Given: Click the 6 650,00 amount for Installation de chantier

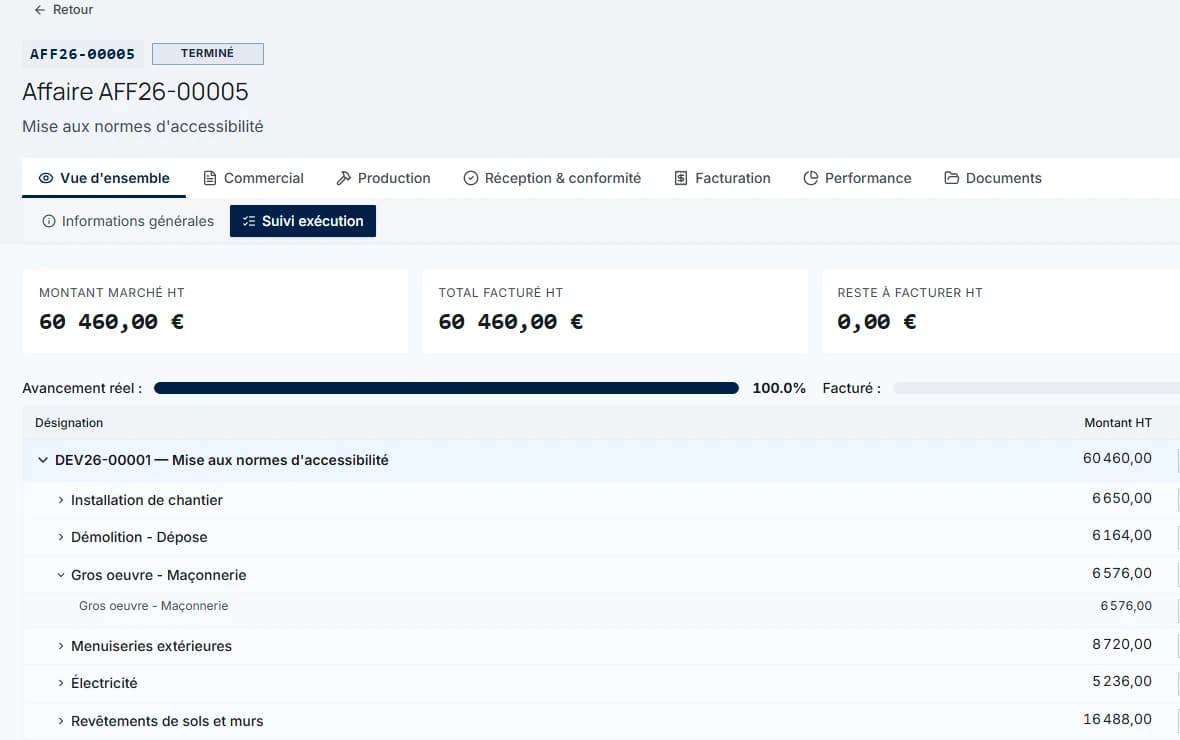Looking at the screenshot, I should 1122,498.
